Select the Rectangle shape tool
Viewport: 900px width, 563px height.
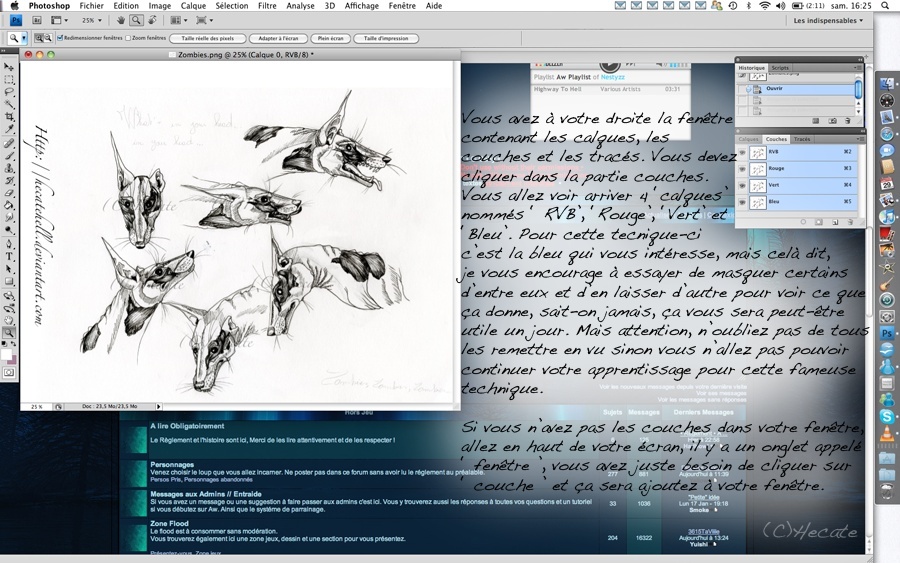coord(9,282)
